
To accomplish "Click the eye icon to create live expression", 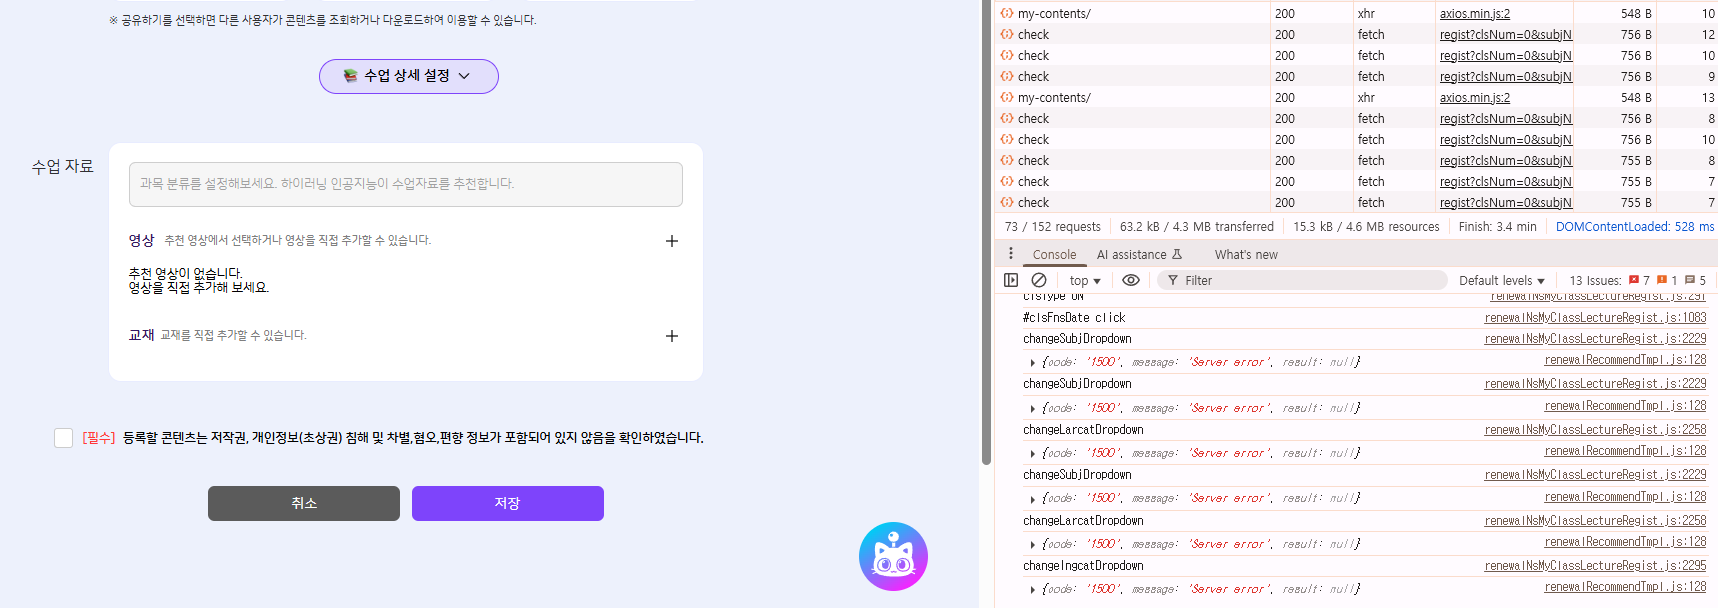I will point(1131,281).
